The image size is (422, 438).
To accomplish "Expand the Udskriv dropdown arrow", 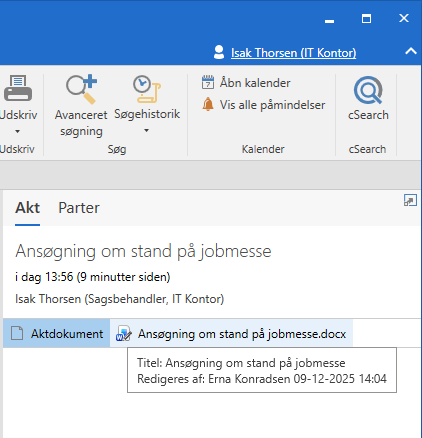I will pos(17,132).
